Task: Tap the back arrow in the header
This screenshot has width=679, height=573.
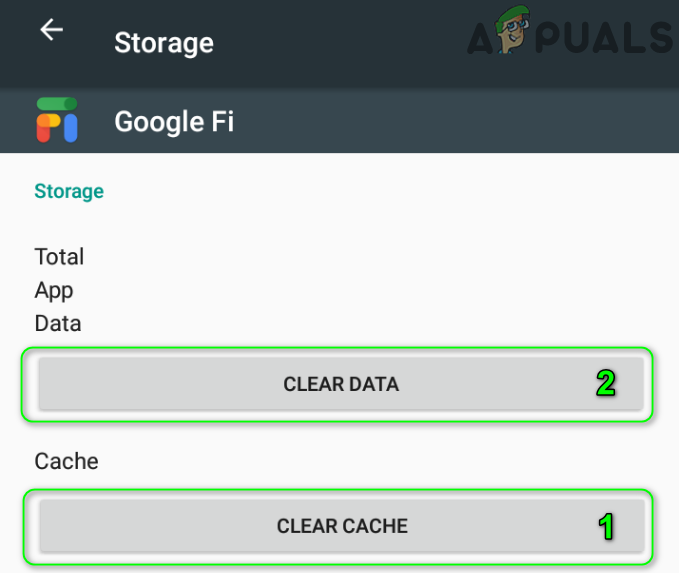Action: [x=51, y=30]
